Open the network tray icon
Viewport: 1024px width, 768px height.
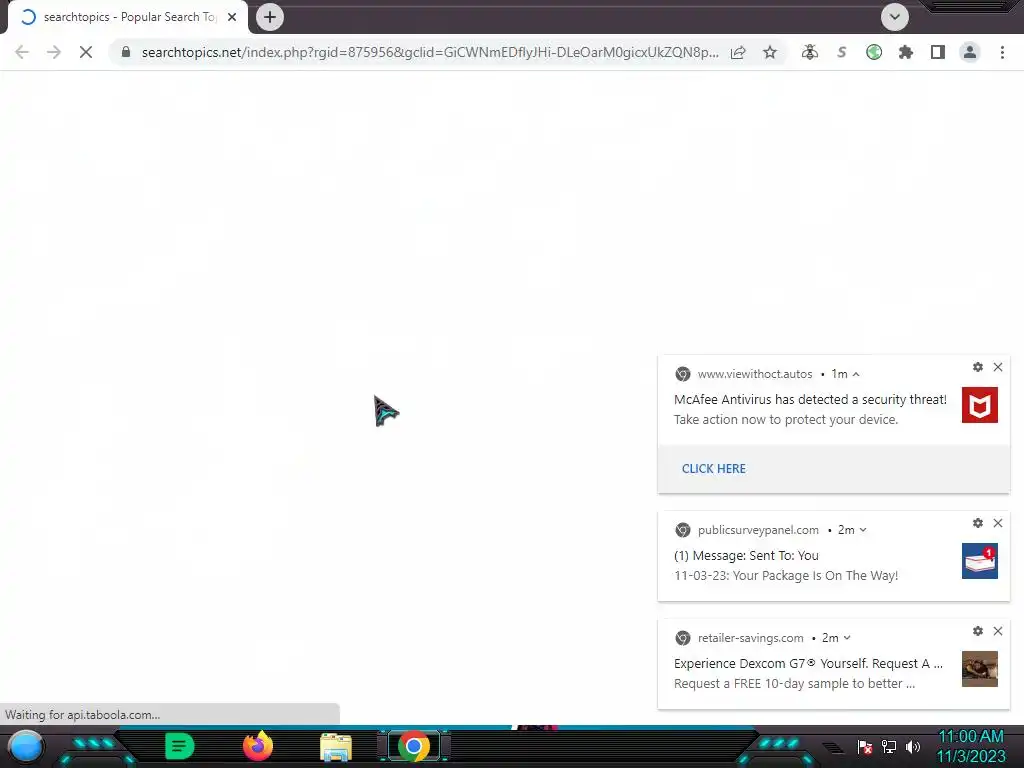889,746
